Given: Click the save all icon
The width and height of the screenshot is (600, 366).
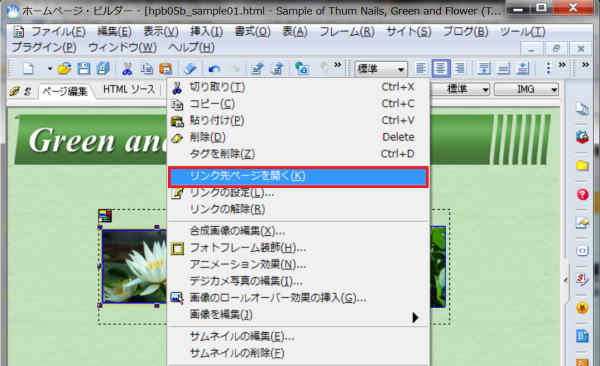Looking at the screenshot, I should [103, 69].
